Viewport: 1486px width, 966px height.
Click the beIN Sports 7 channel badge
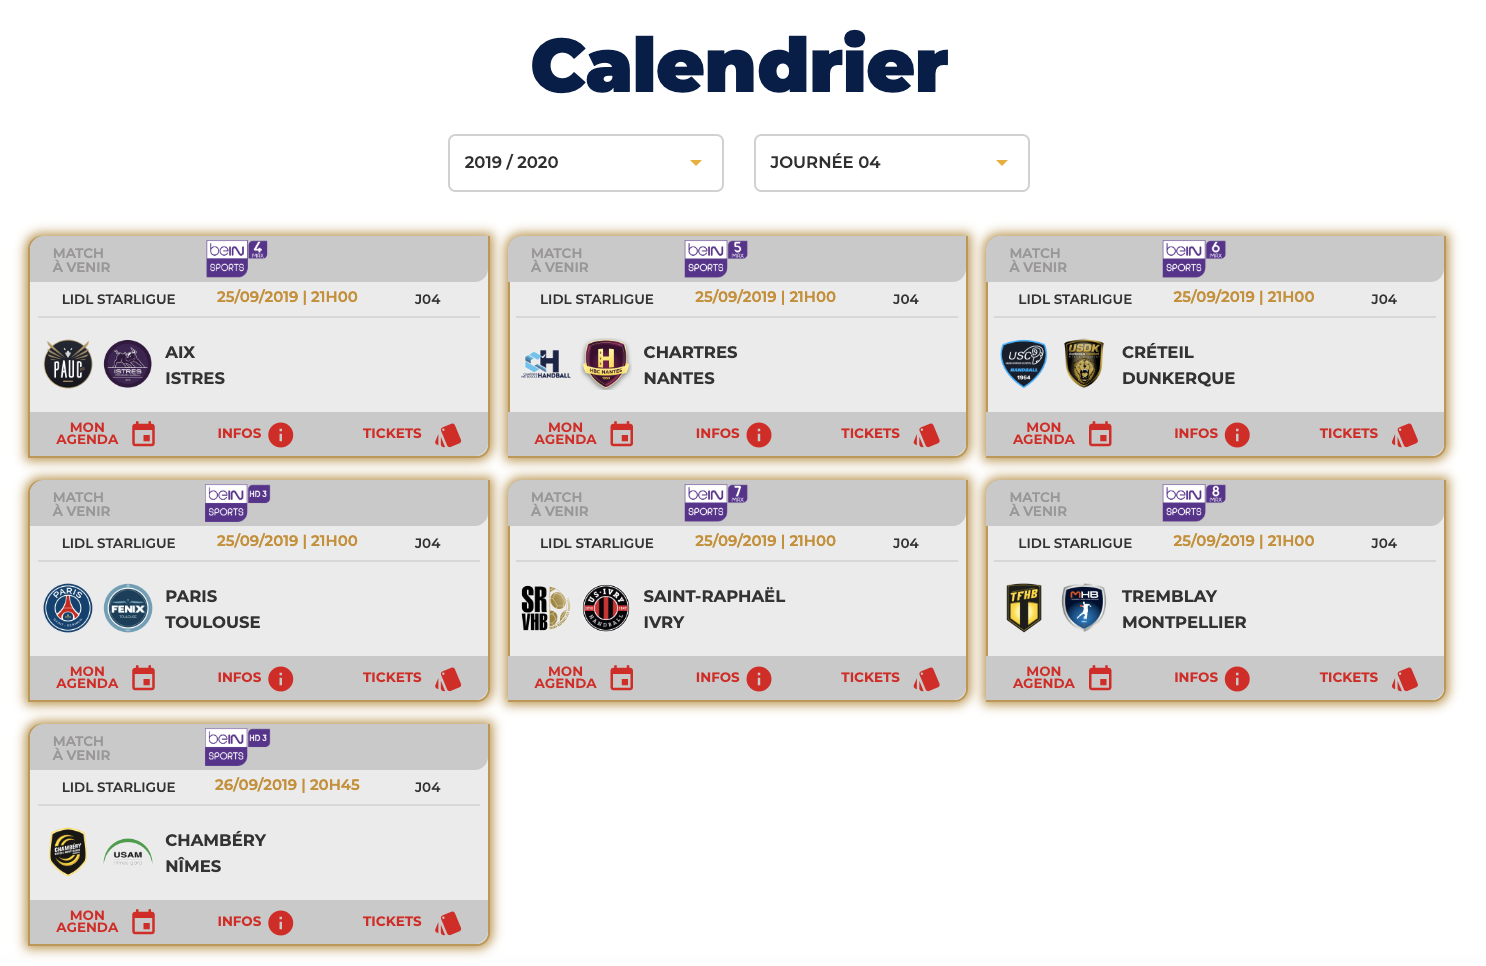coord(716,502)
